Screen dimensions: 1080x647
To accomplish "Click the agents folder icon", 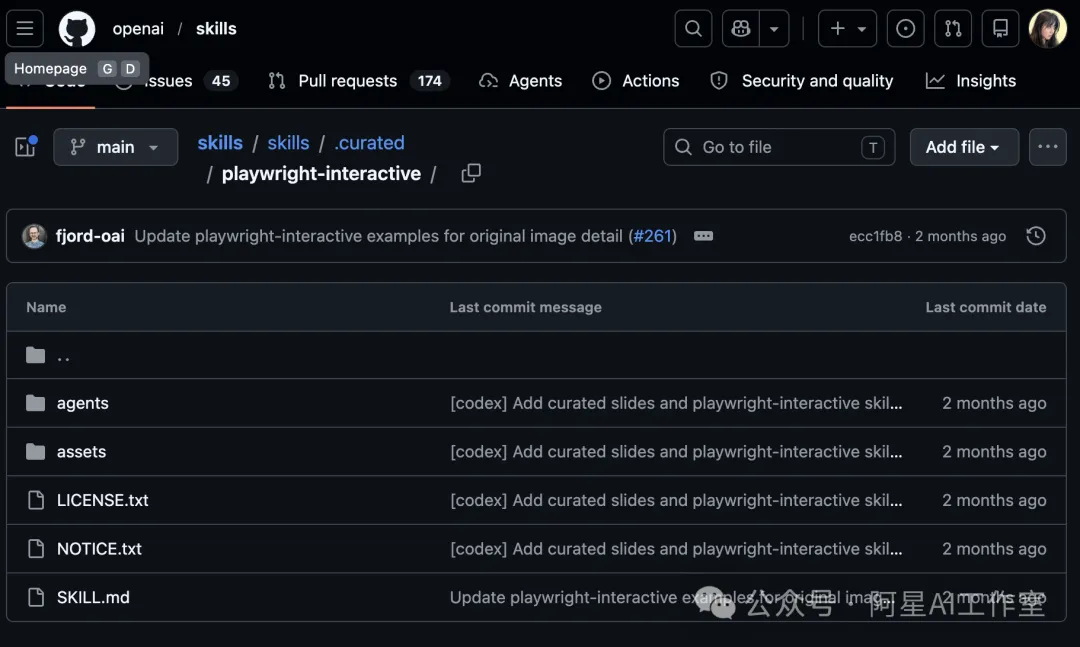I will pyautogui.click(x=35, y=403).
